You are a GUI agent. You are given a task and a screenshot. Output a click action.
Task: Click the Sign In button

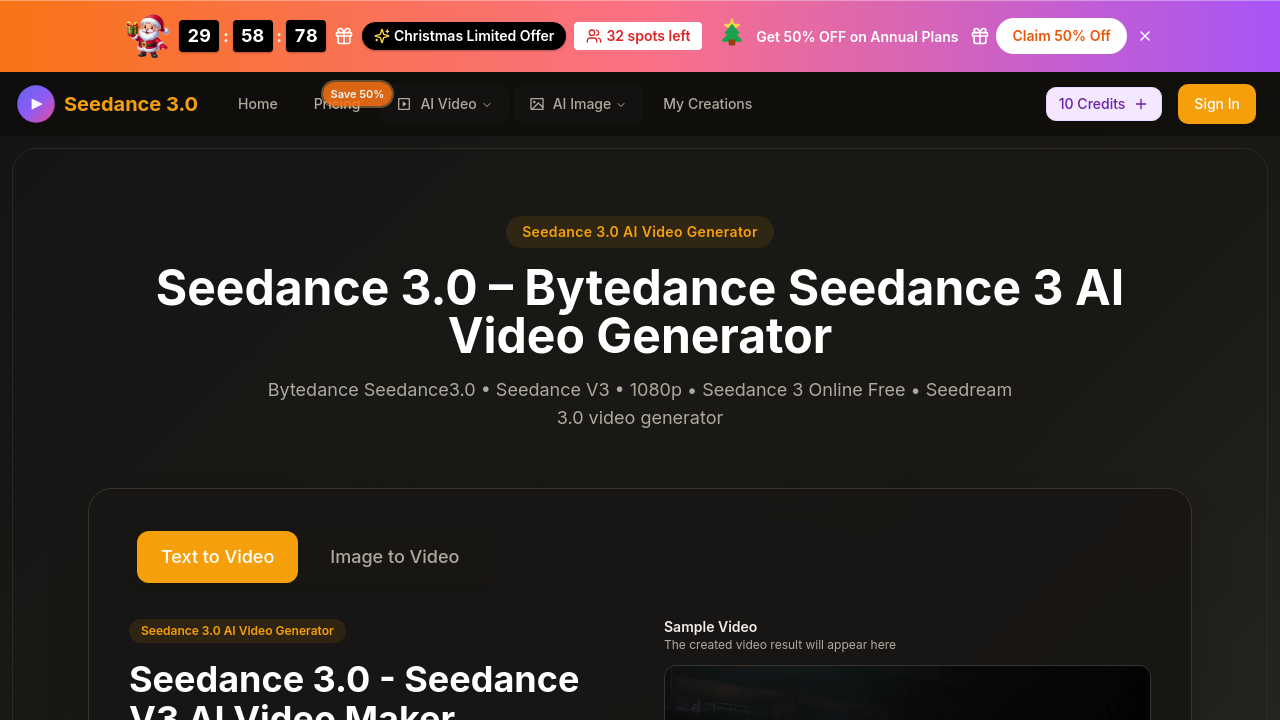(1217, 104)
